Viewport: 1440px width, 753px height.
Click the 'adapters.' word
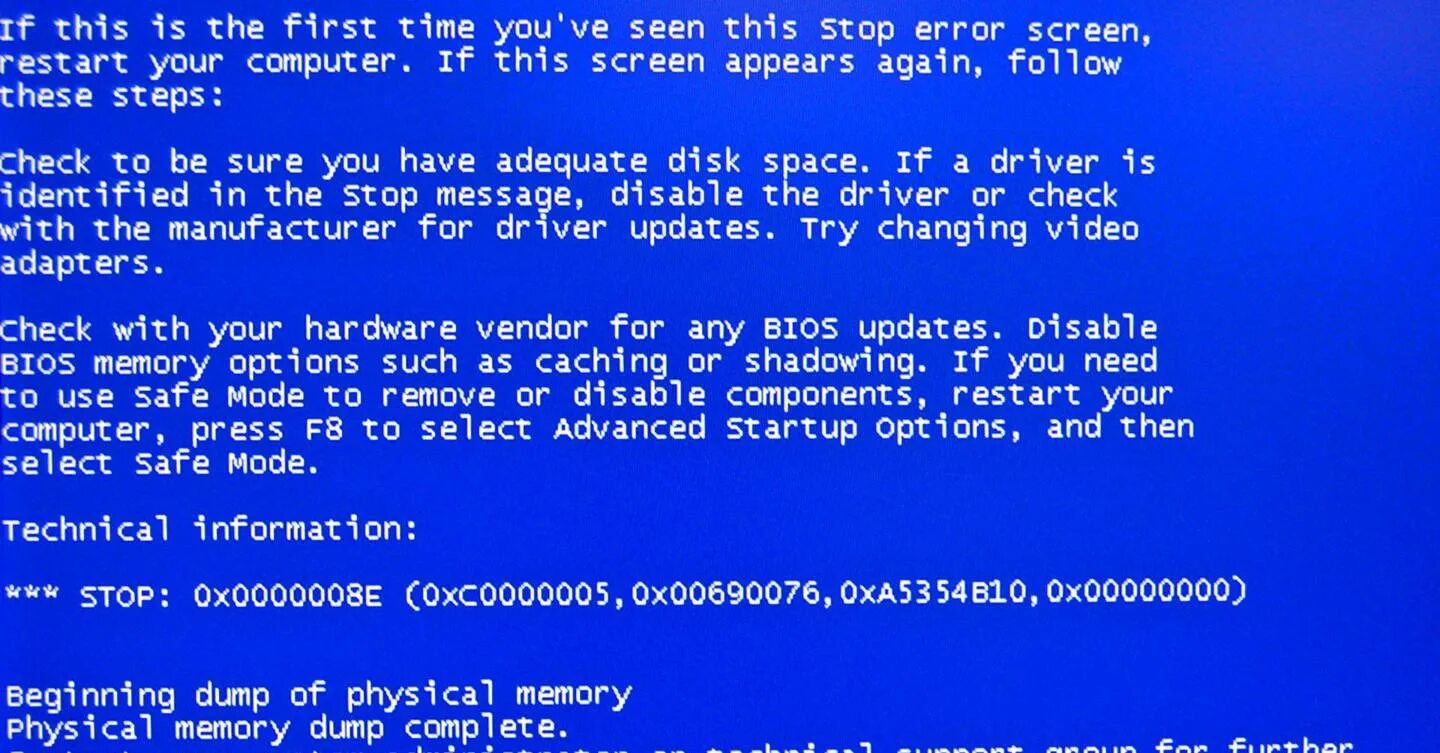pyautogui.click(x=81, y=265)
